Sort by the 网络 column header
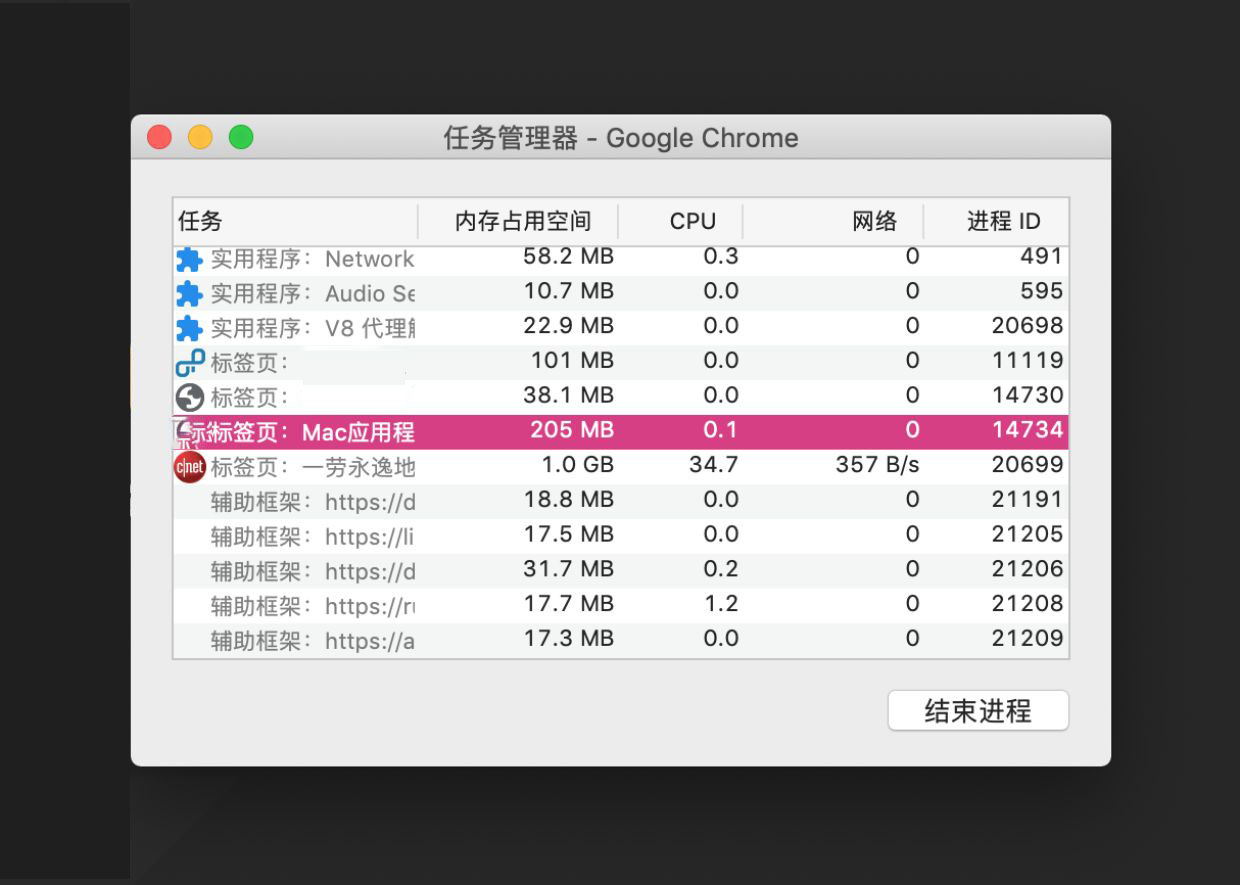Viewport: 1240px width, 885px height. click(x=834, y=221)
